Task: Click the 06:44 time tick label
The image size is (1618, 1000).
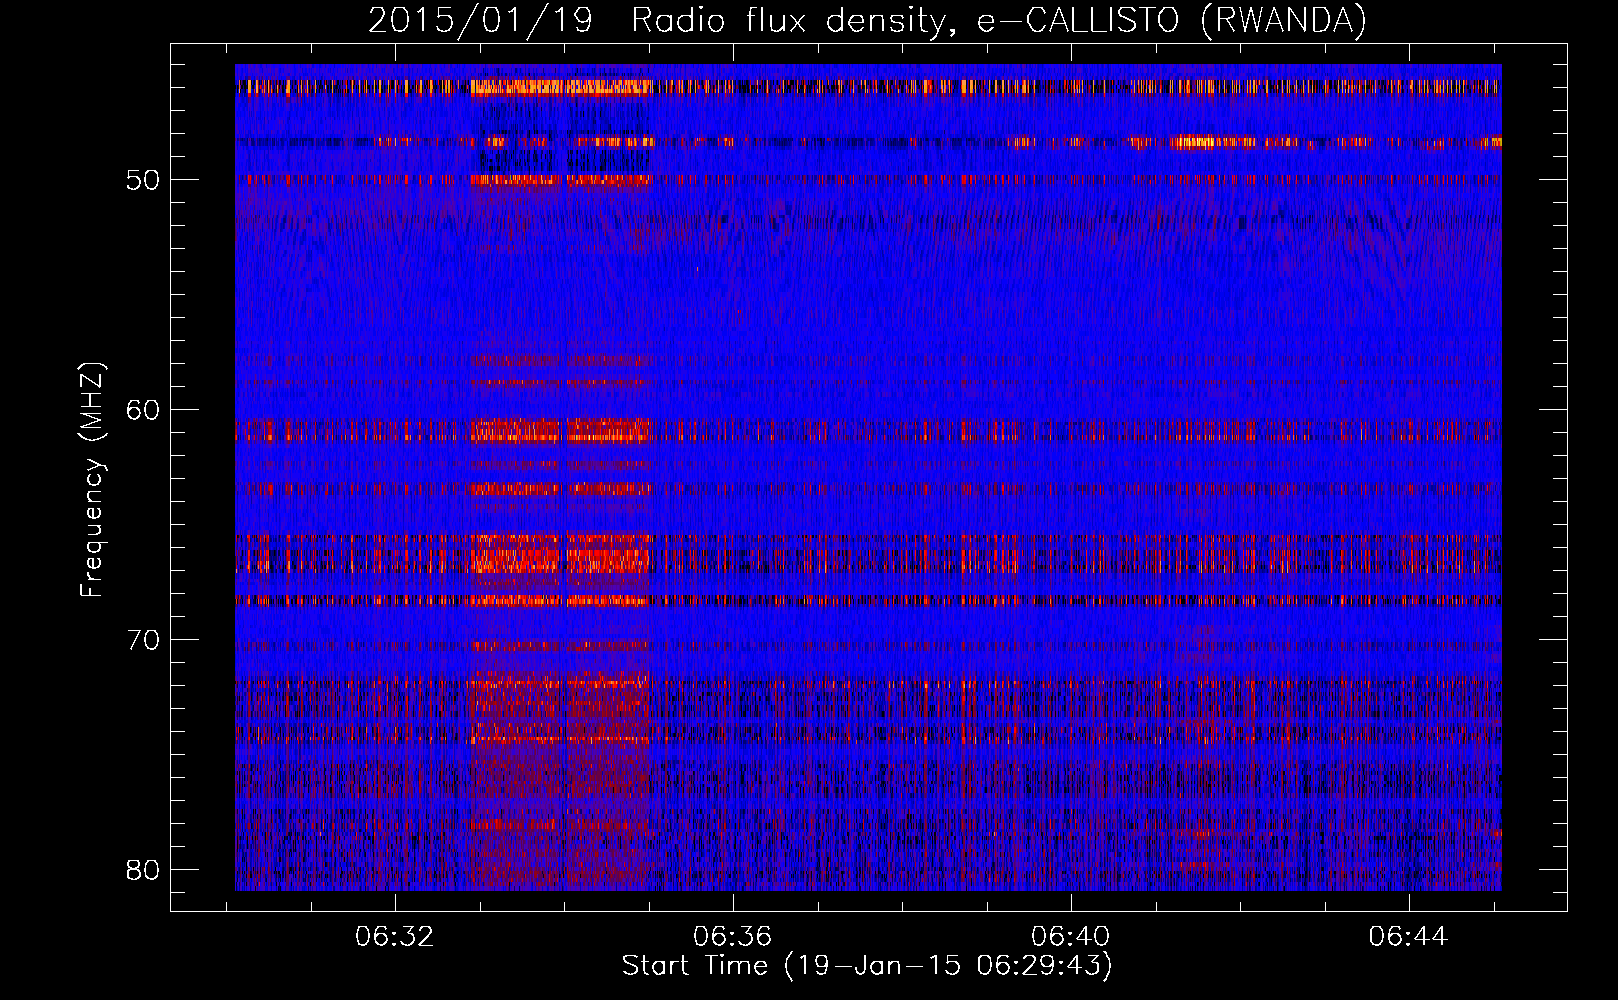Action: tap(1409, 937)
